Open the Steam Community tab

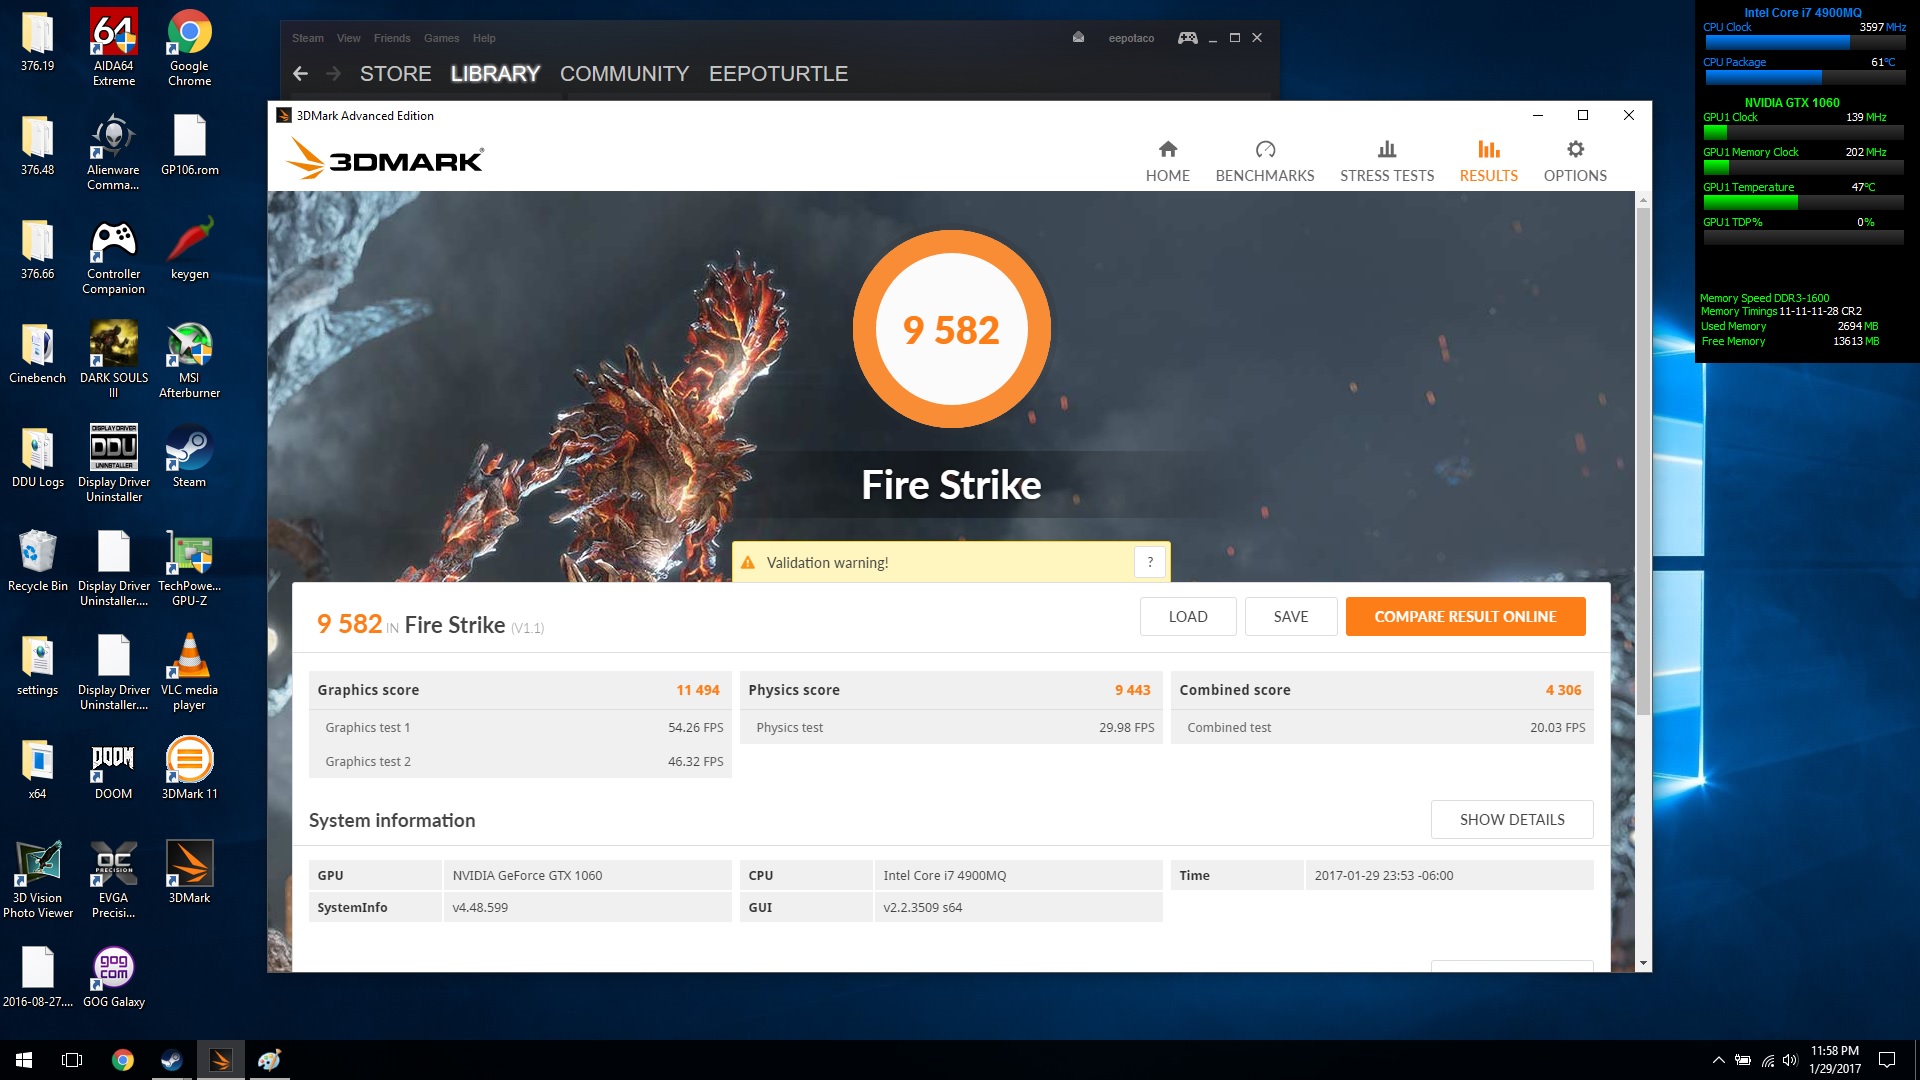624,73
